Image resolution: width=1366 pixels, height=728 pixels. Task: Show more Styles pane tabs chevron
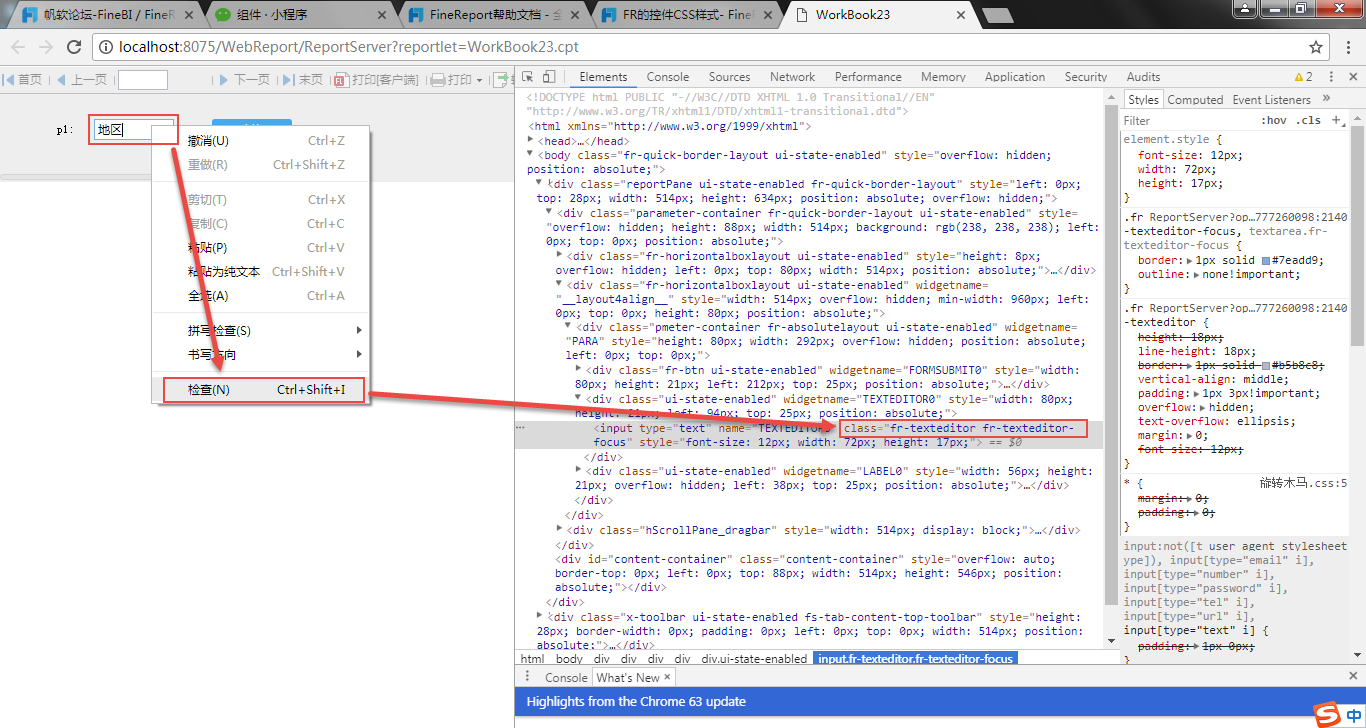tap(1326, 99)
